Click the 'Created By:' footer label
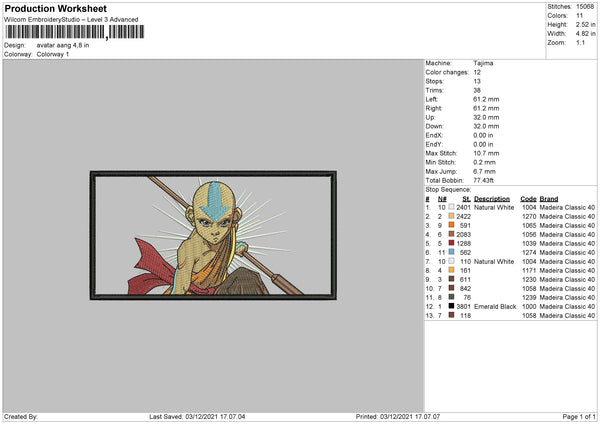Screen dimensions: 600x424 (21, 416)
